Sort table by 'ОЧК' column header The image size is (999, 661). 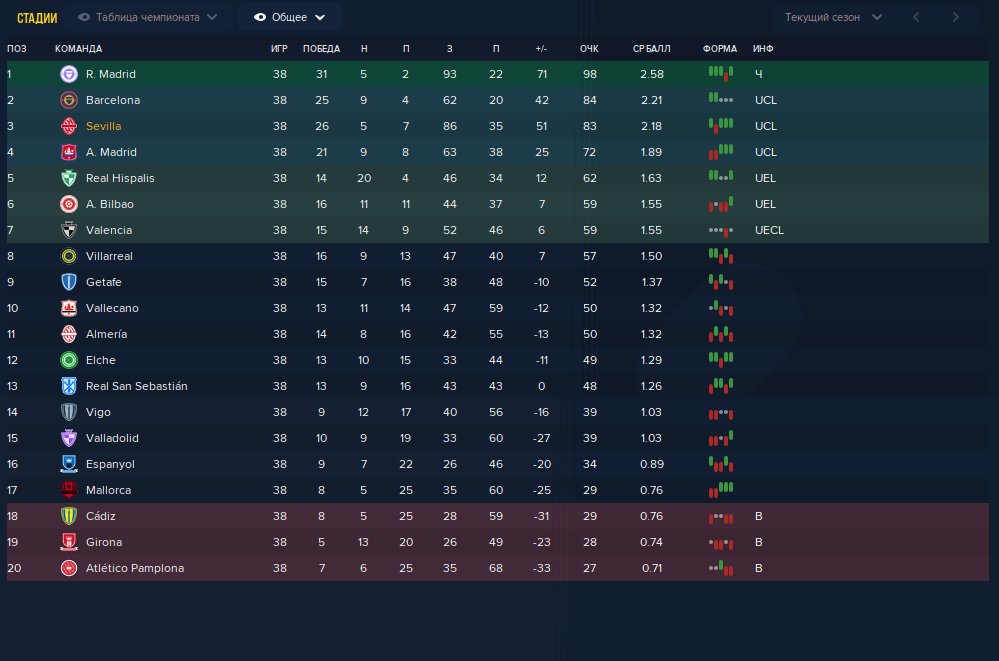pos(589,49)
